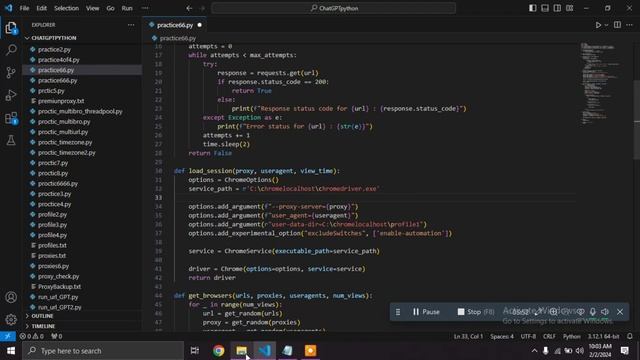The width and height of the screenshot is (640, 360).
Task: Click the ChatGPTpython command center search box
Action: [333, 8]
